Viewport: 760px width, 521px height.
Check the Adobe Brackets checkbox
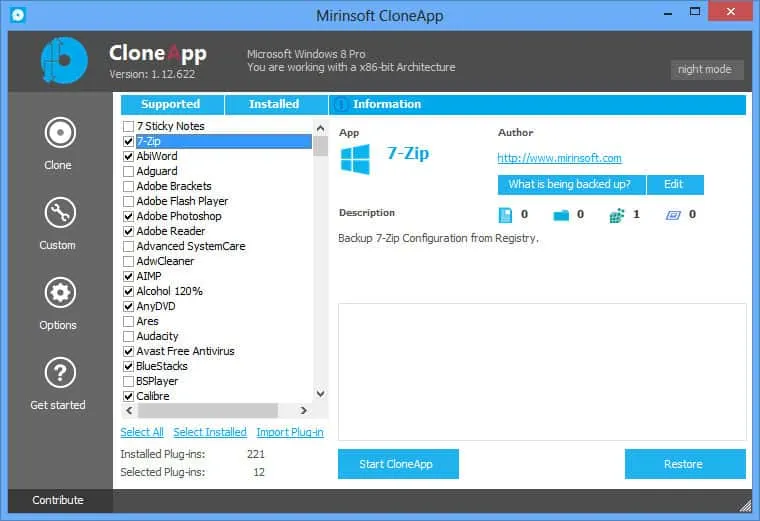pyautogui.click(x=128, y=187)
